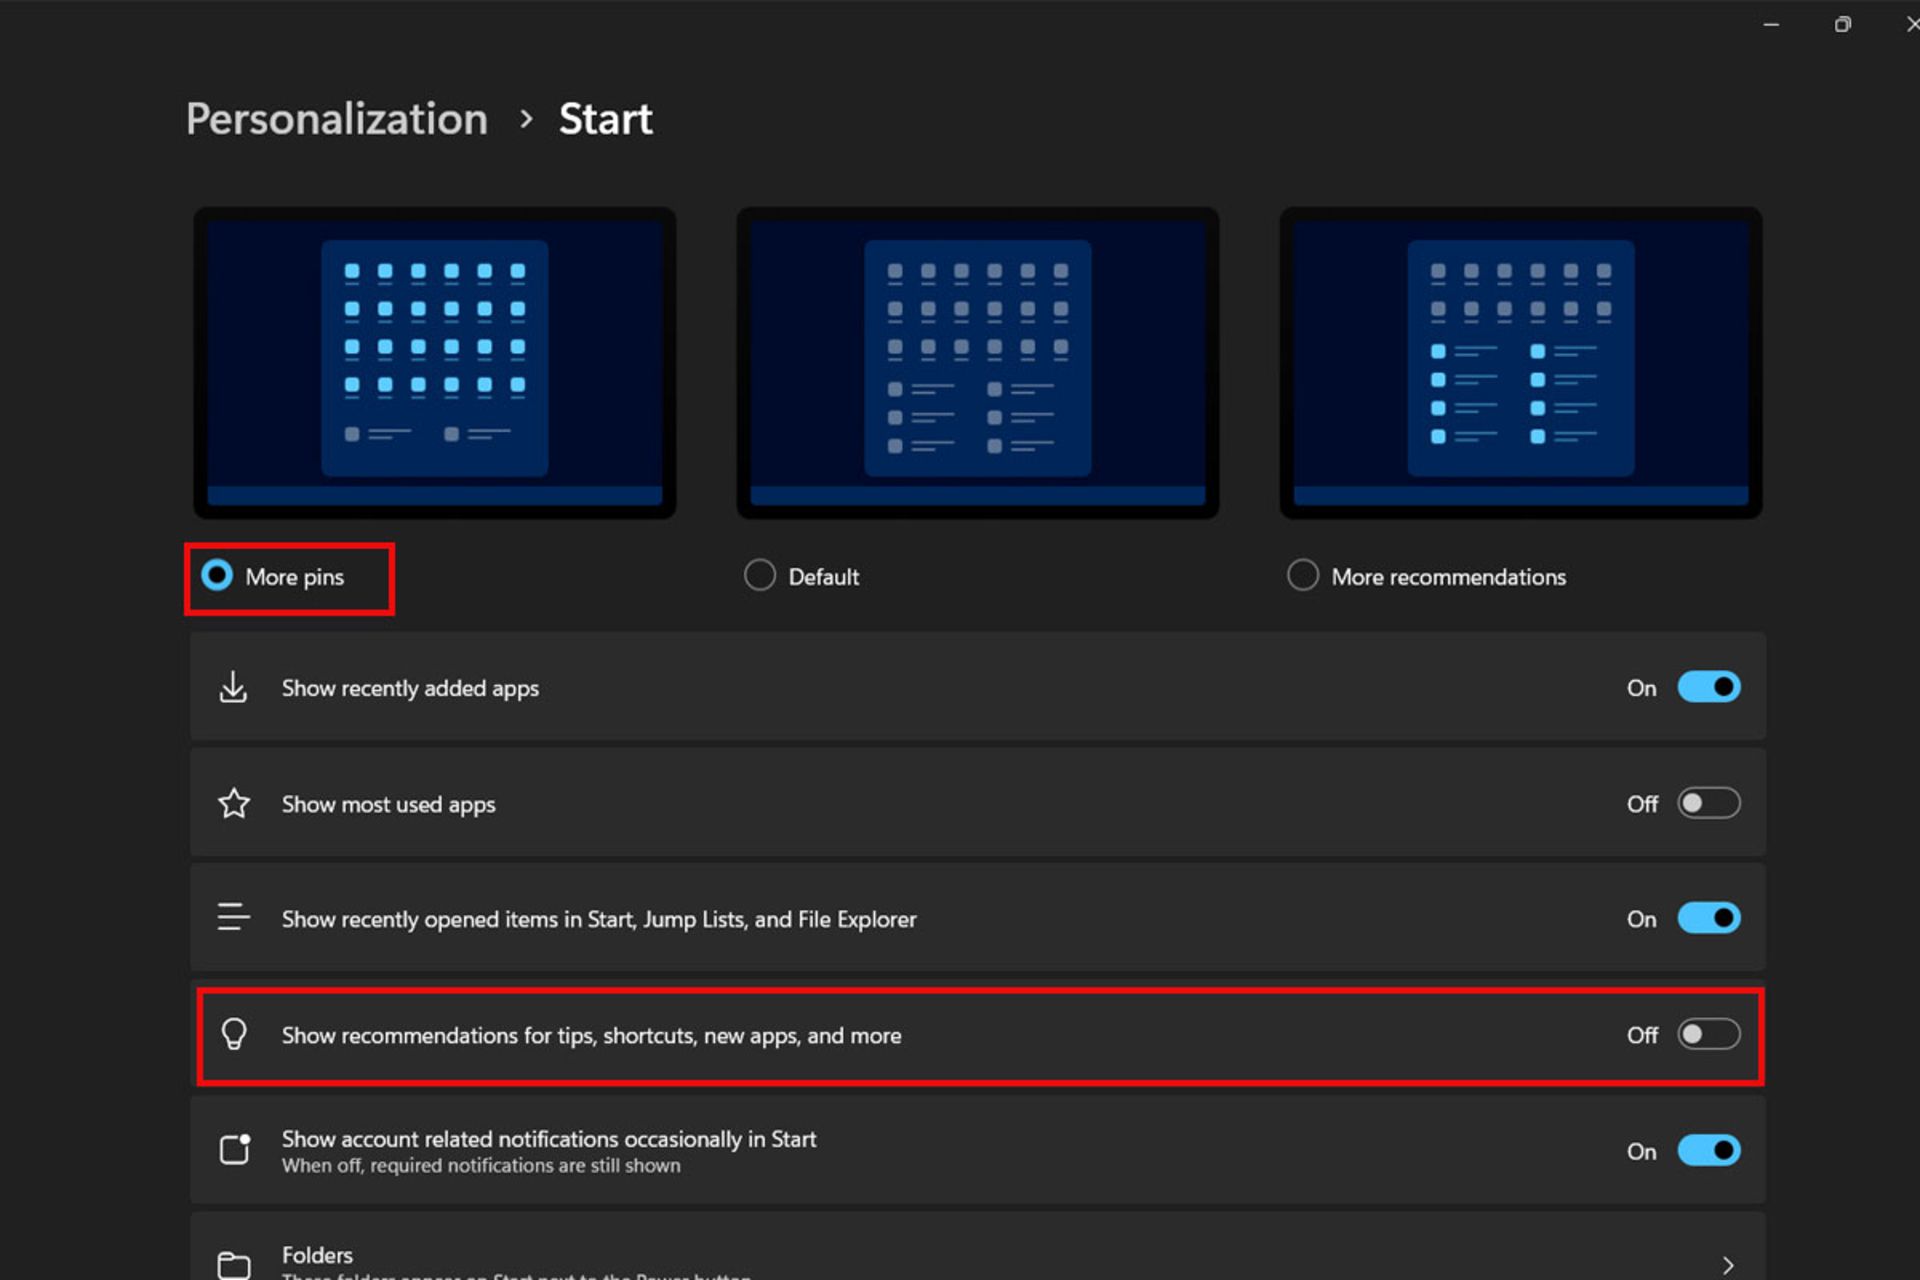Select the More recommendations radio button
Image resolution: width=1920 pixels, height=1280 pixels.
point(1302,575)
